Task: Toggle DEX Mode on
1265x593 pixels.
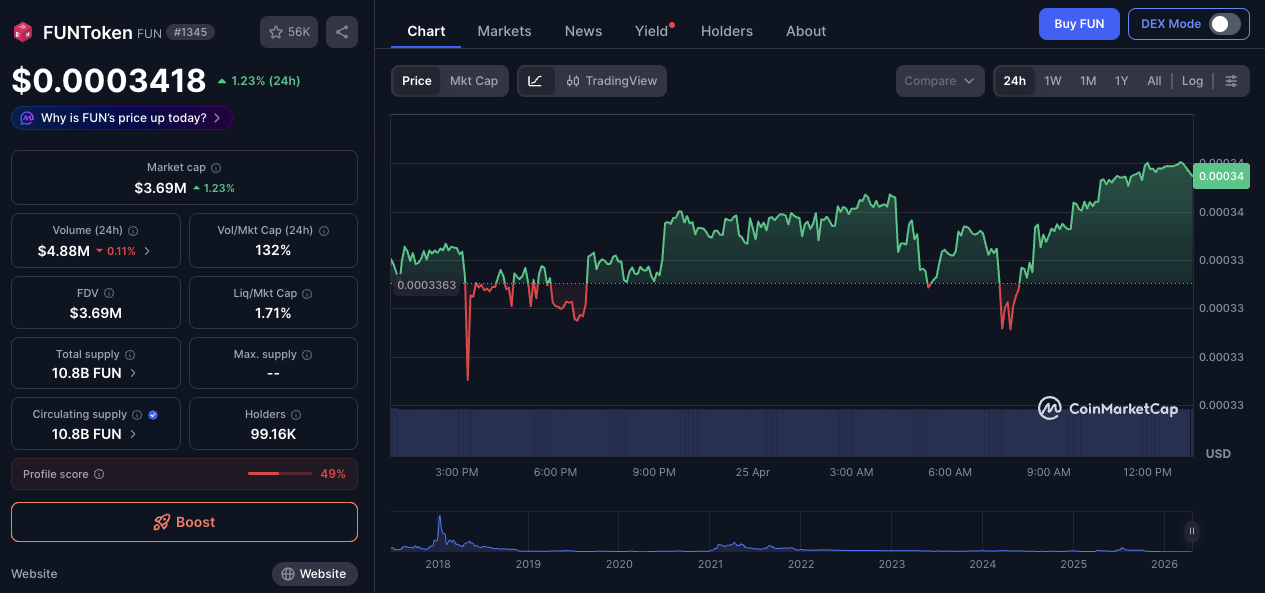Action: (1228, 23)
